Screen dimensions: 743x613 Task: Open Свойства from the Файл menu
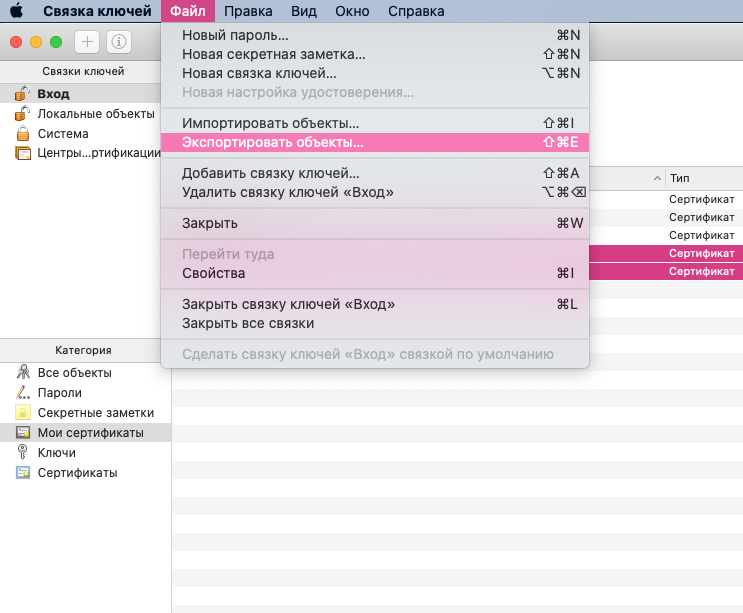coord(375,273)
